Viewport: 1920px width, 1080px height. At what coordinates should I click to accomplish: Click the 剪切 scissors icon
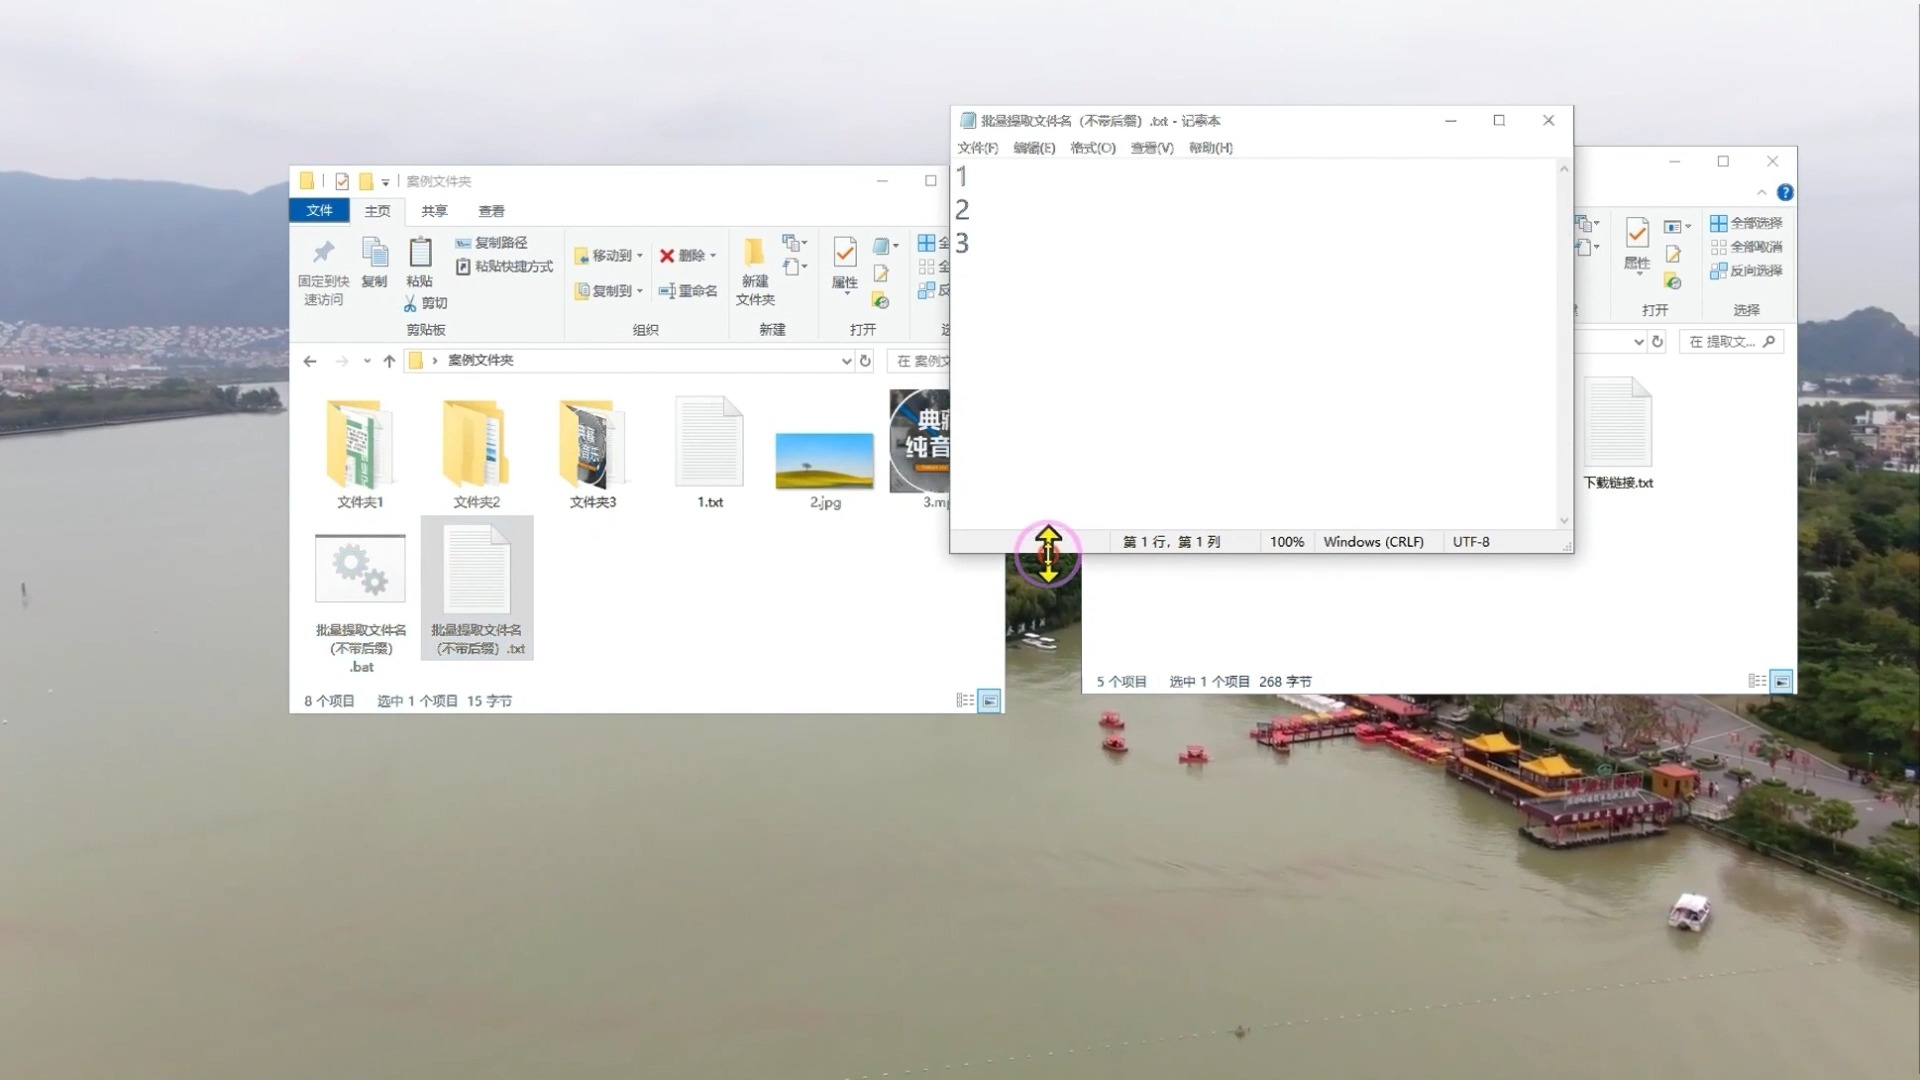(x=410, y=303)
